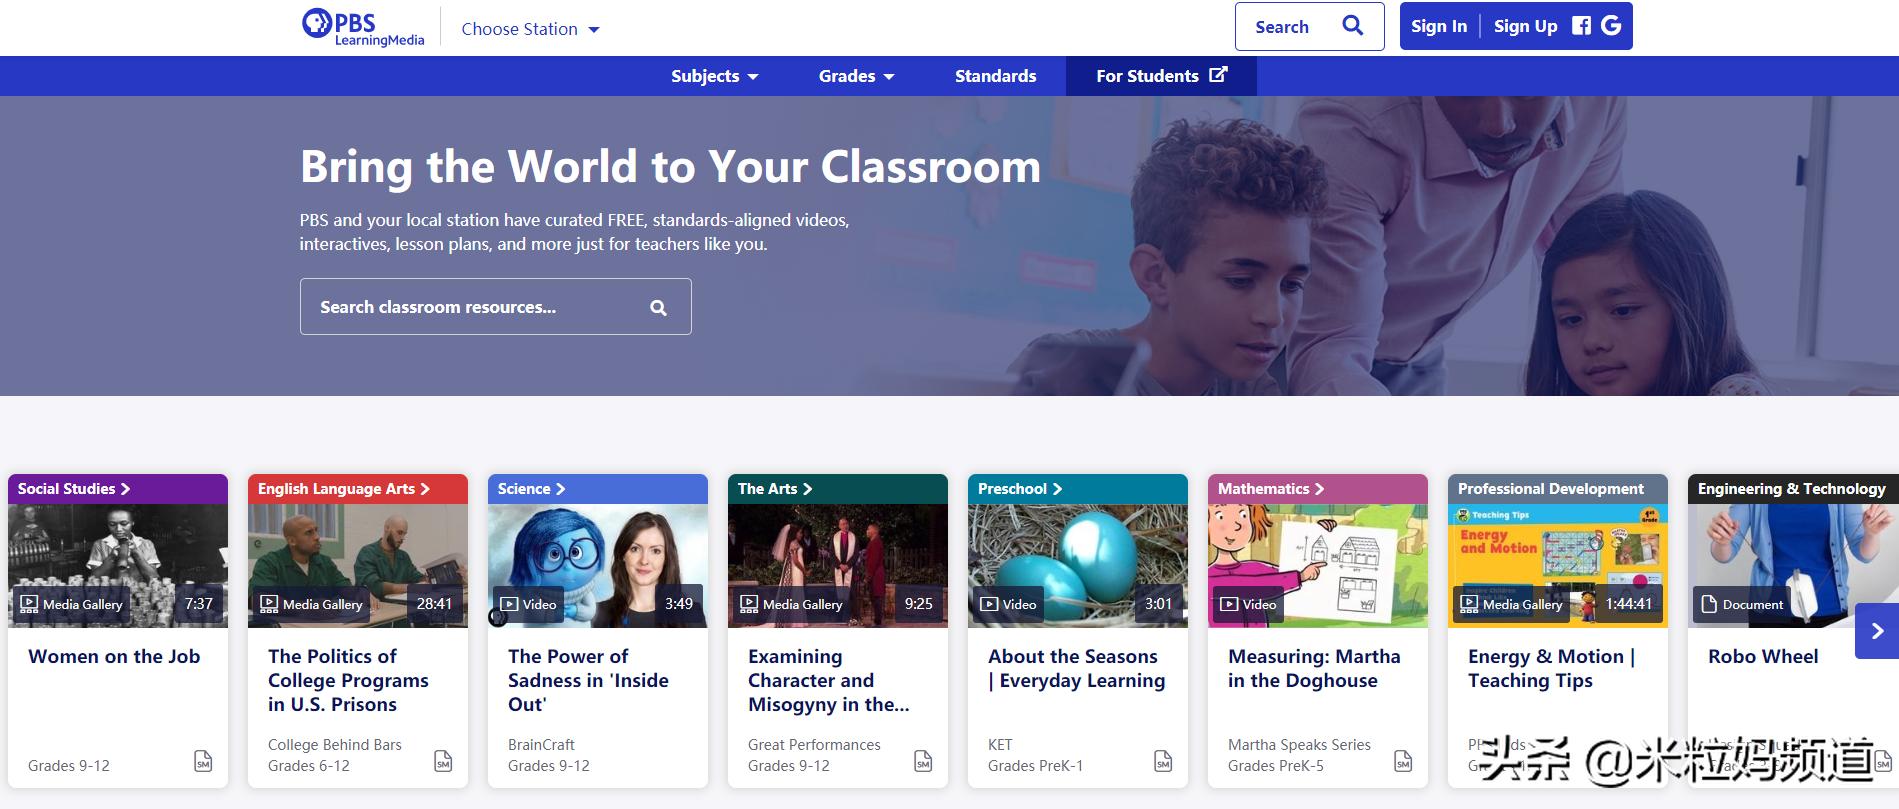This screenshot has width=1899, height=809.
Task: Open the Professional Development category
Action: point(1551,489)
